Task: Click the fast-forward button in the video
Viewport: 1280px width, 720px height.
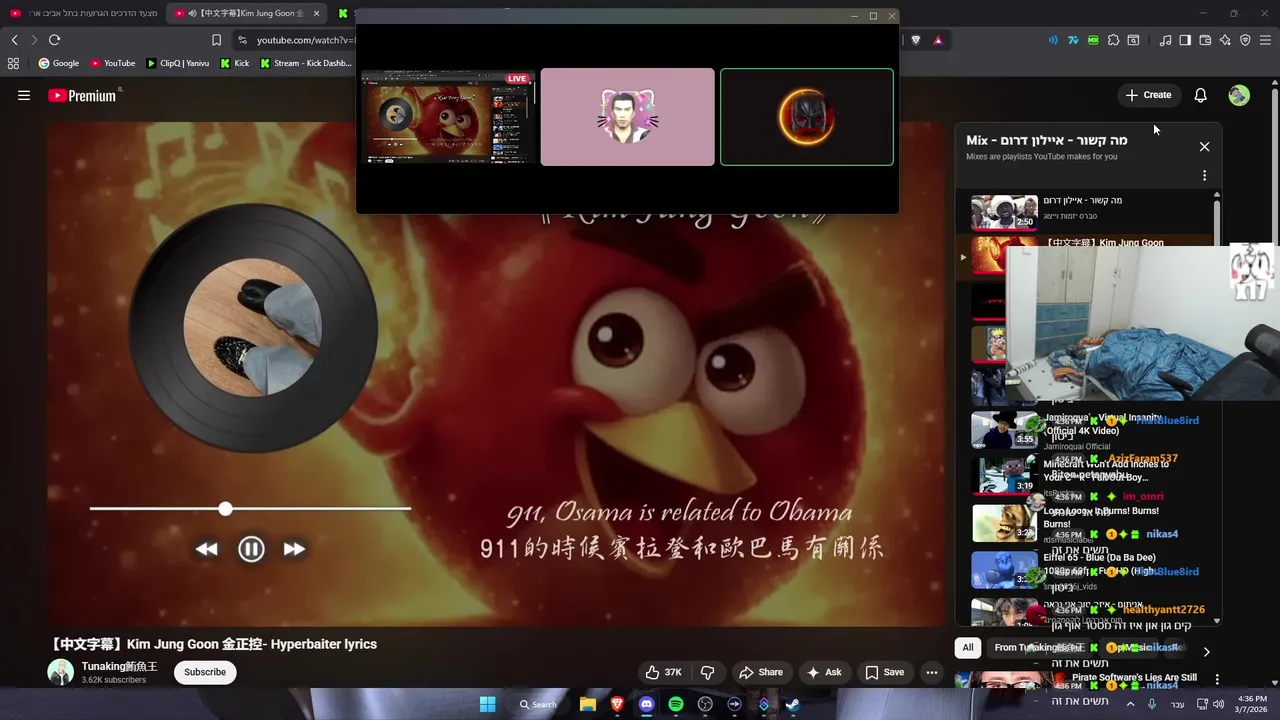Action: pyautogui.click(x=294, y=549)
